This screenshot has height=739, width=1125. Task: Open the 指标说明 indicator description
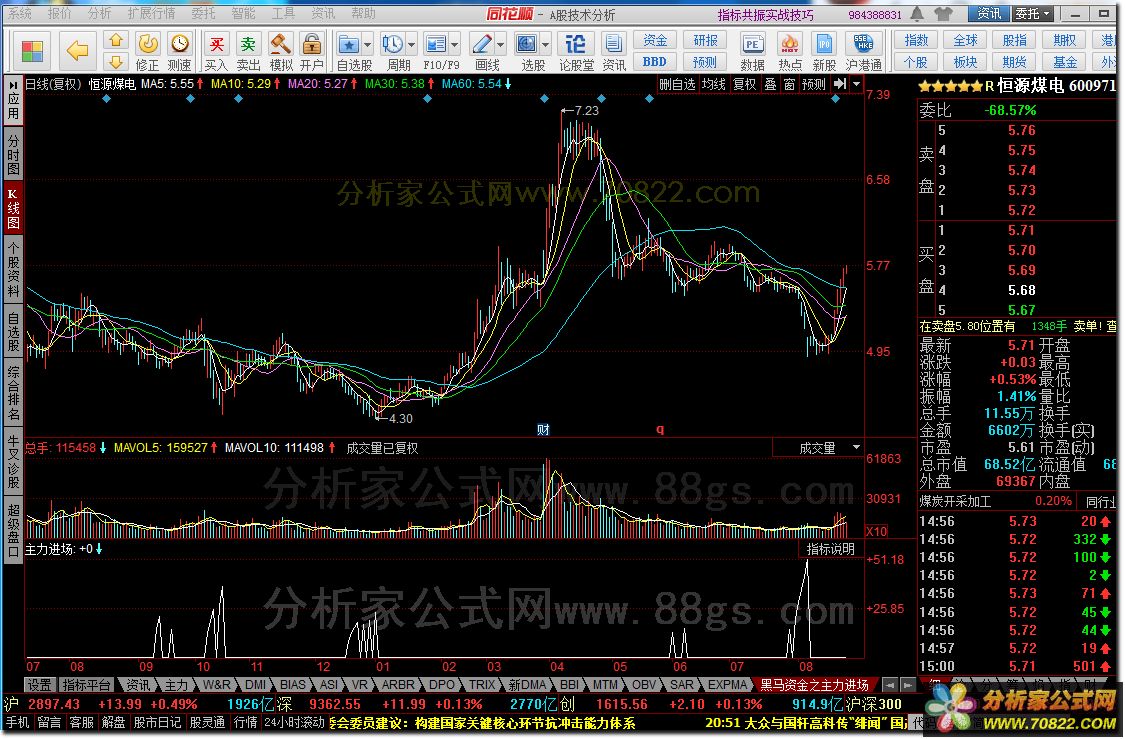click(x=831, y=549)
